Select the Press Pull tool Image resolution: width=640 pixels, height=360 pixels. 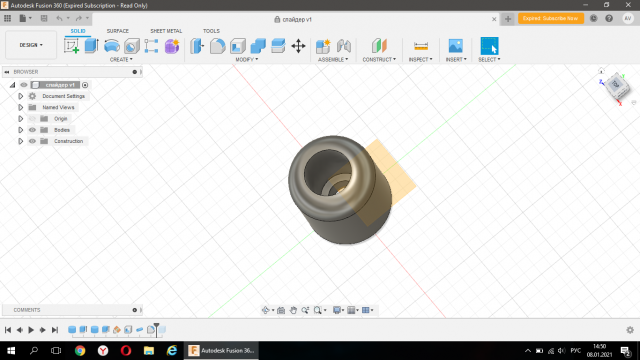tap(197, 46)
